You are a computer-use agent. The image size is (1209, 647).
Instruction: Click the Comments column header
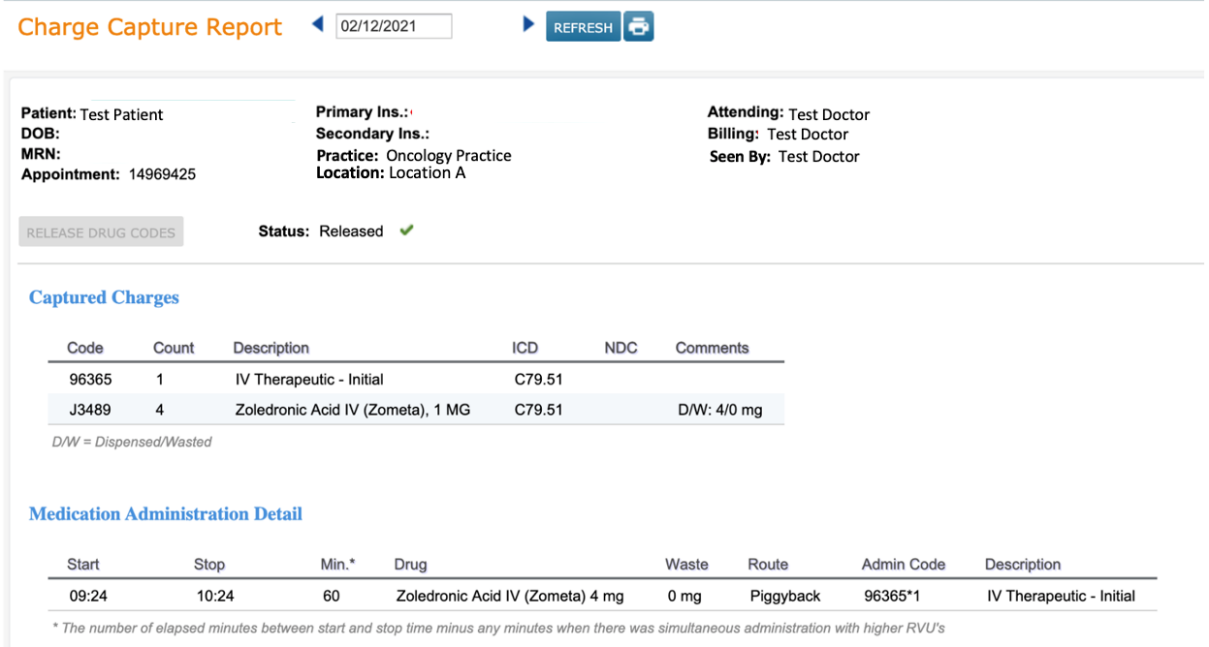tap(712, 348)
